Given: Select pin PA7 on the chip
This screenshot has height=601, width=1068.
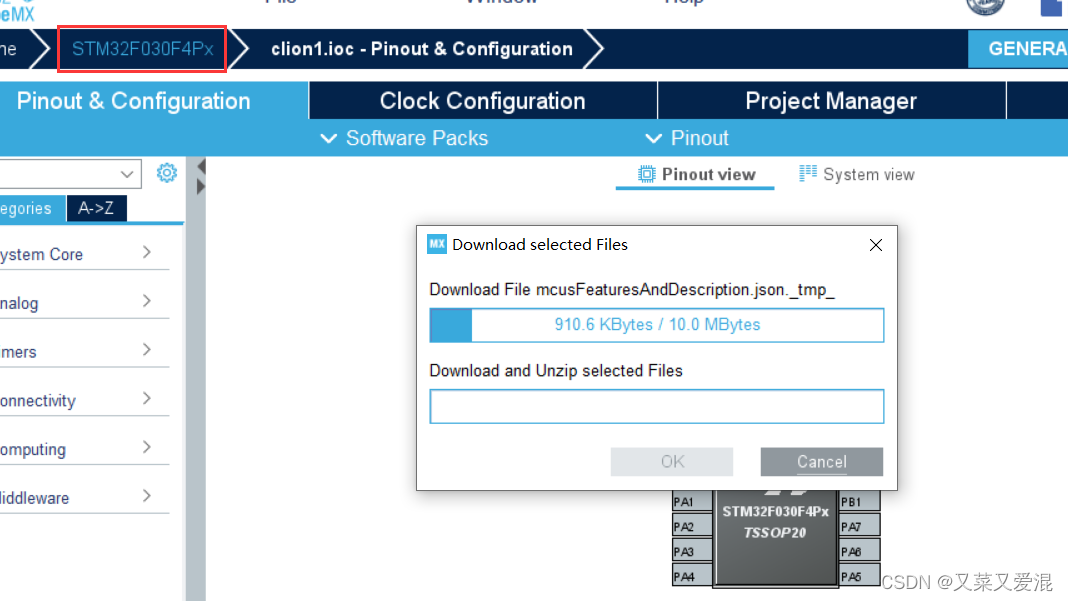Looking at the screenshot, I should 860,526.
